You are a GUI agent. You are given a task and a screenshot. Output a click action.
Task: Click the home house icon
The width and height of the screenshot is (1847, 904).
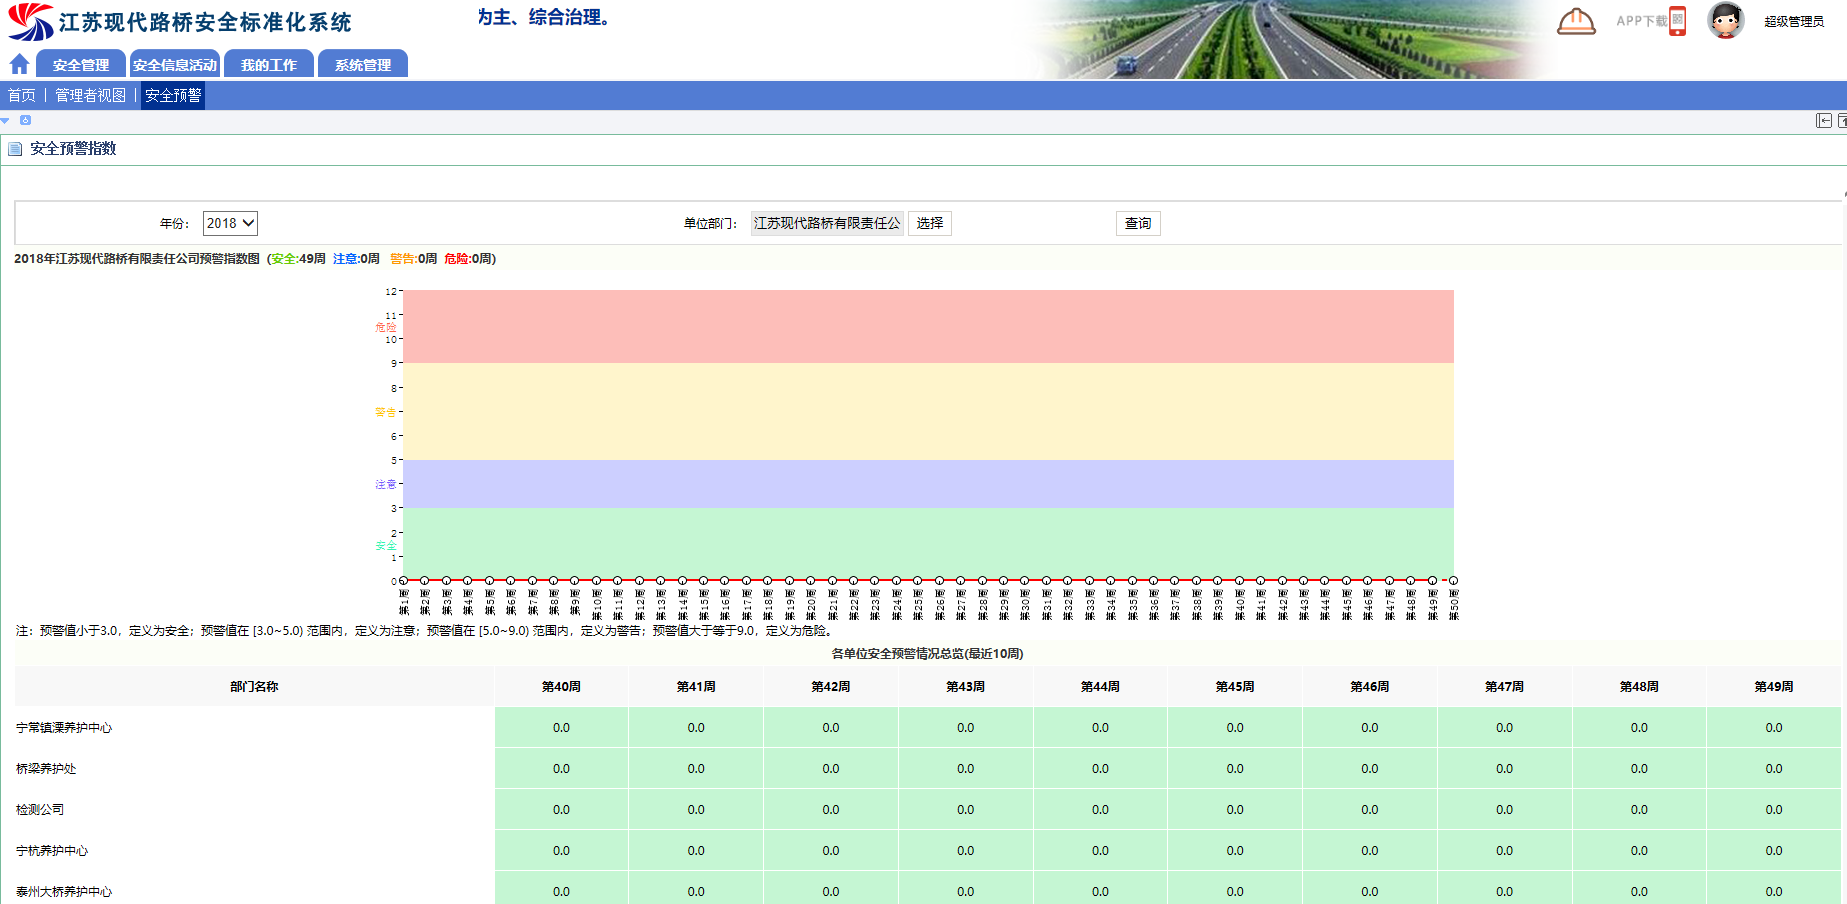tap(19, 65)
